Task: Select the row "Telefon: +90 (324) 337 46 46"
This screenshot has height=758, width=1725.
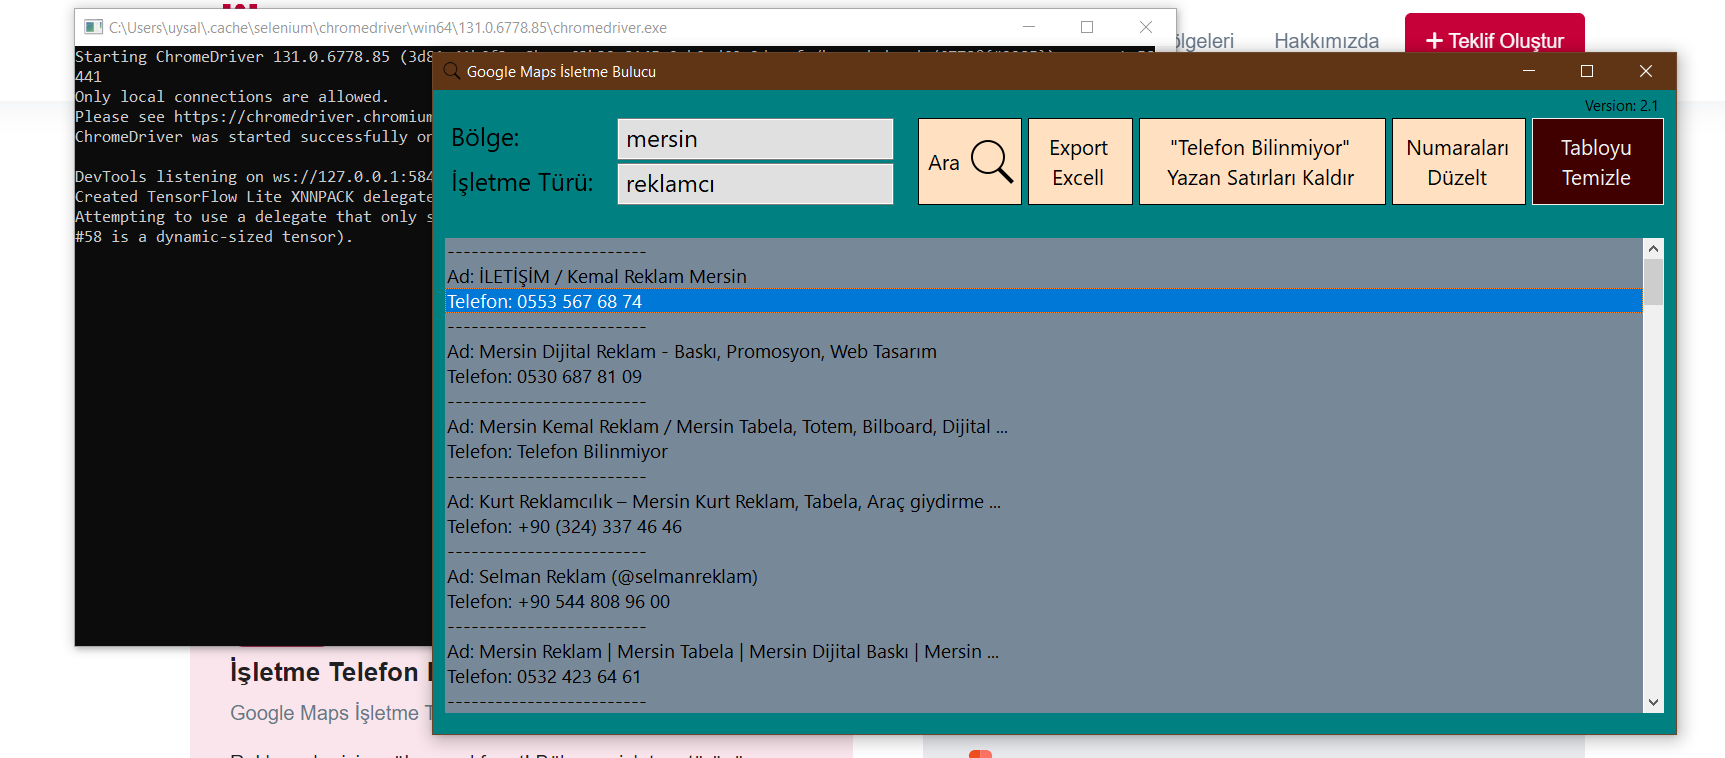Action: (x=1043, y=526)
